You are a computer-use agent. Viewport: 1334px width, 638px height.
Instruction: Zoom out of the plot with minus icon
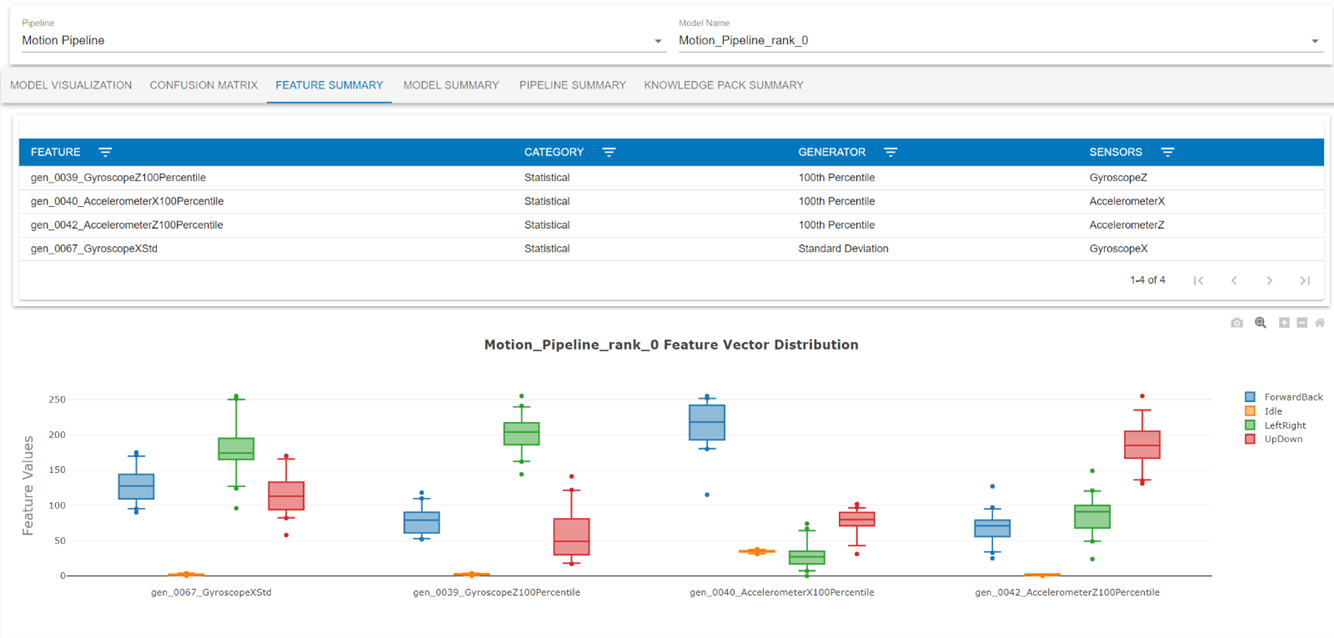point(1302,323)
